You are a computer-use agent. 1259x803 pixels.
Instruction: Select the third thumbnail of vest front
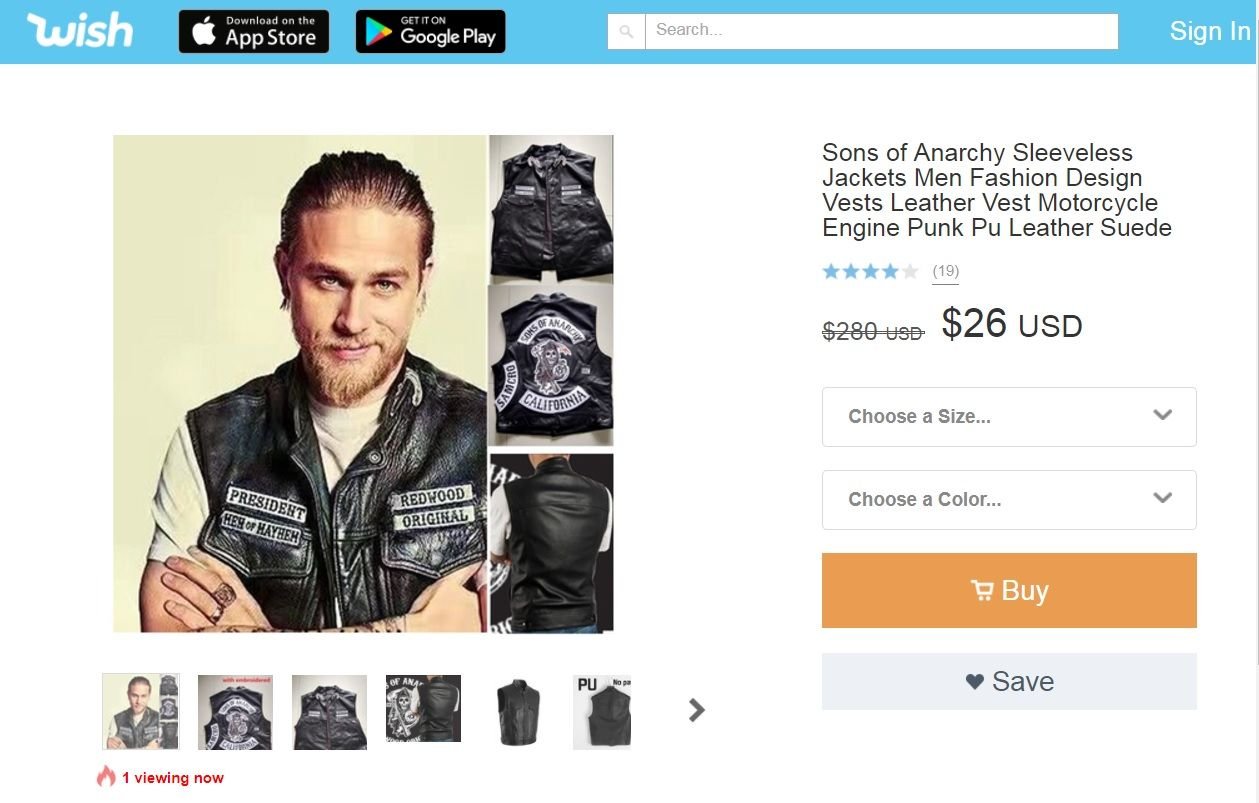click(329, 711)
